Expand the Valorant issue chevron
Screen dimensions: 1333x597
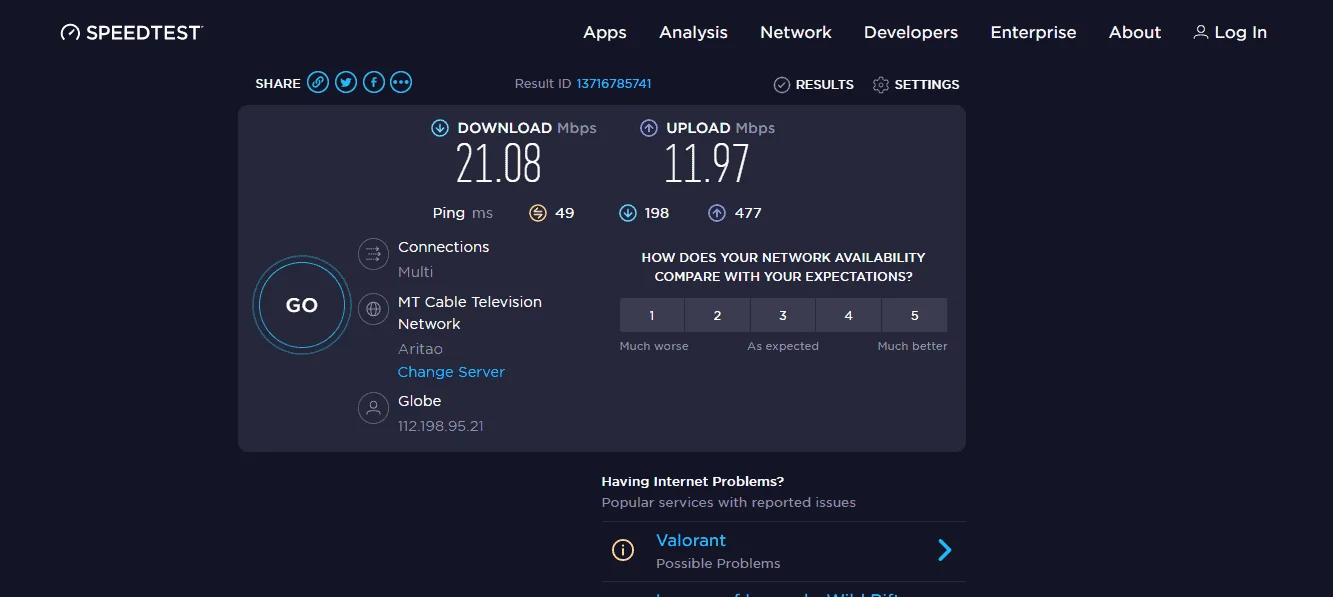pyautogui.click(x=945, y=550)
